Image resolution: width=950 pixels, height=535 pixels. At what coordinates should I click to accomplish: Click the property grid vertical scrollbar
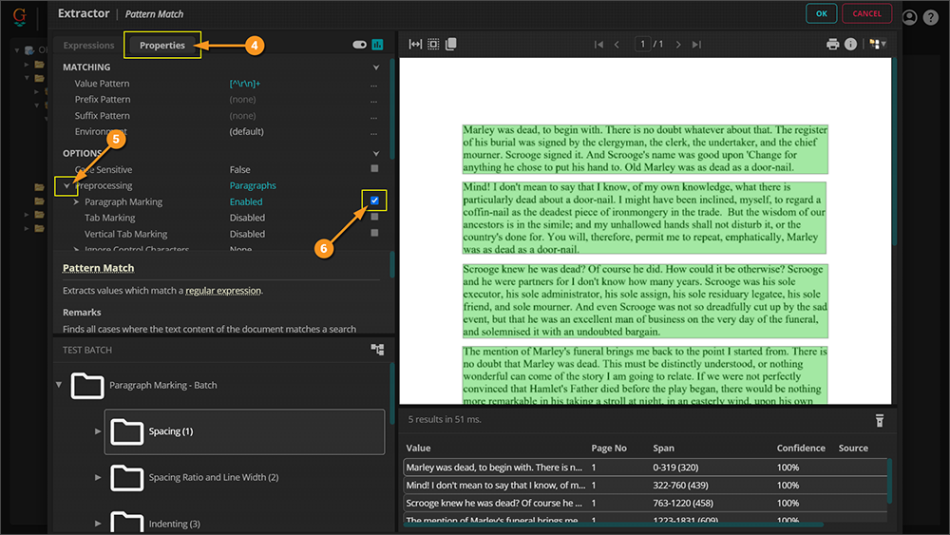point(392,109)
